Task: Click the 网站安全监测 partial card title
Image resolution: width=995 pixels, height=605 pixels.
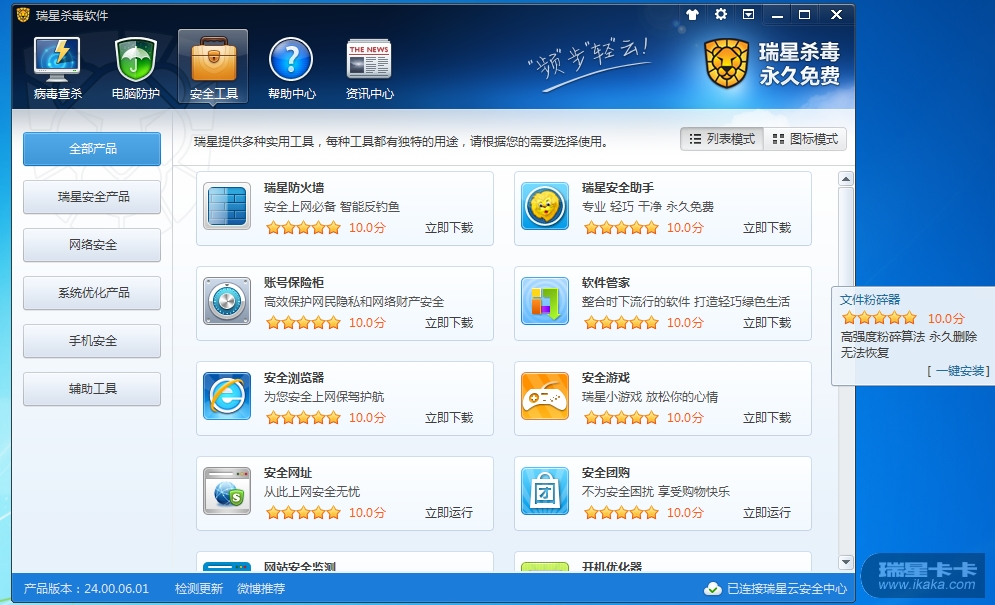Action: (x=300, y=566)
